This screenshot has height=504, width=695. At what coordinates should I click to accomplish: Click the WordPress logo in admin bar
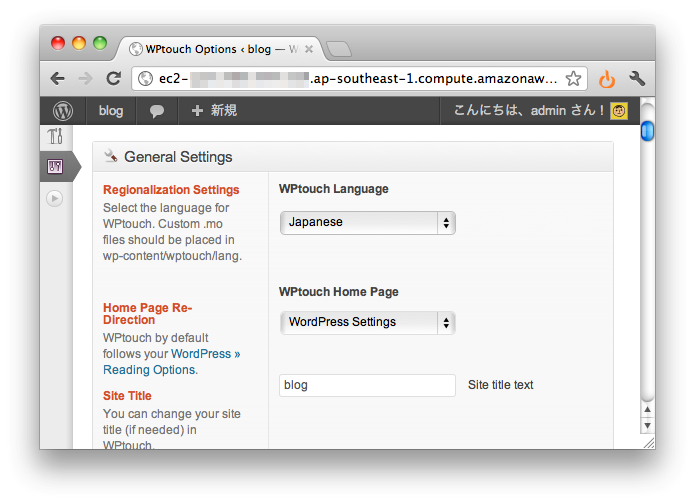pos(62,111)
